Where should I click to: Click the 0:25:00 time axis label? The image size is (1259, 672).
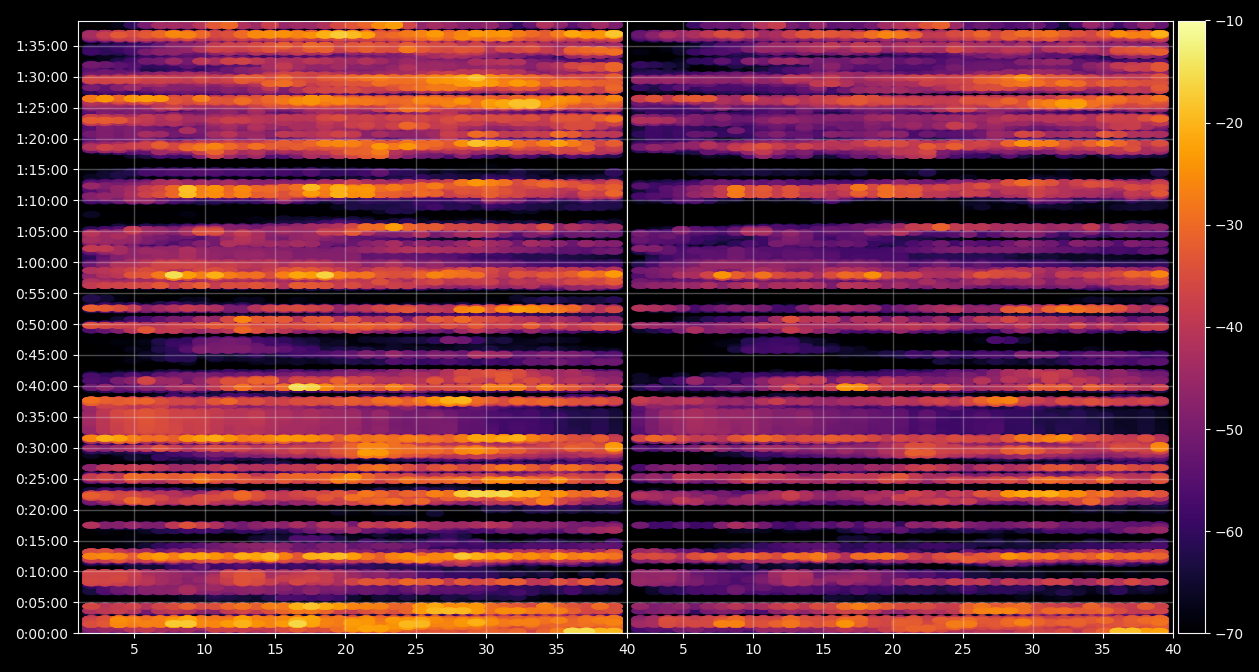pyautogui.click(x=42, y=479)
